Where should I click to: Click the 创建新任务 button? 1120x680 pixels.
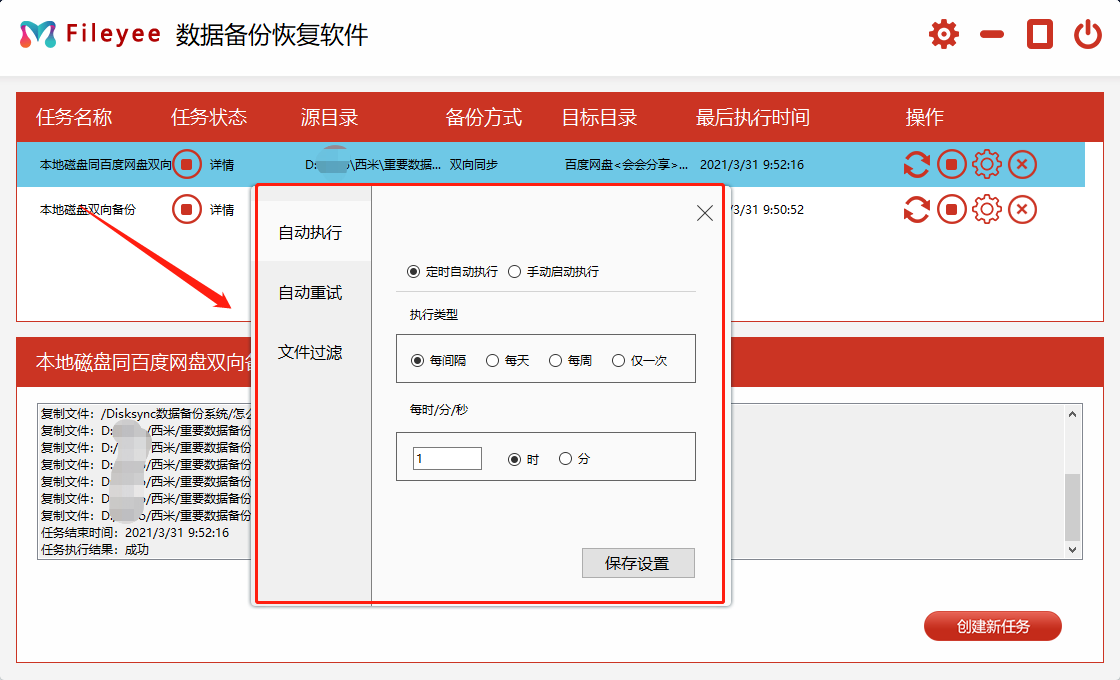tap(992, 625)
